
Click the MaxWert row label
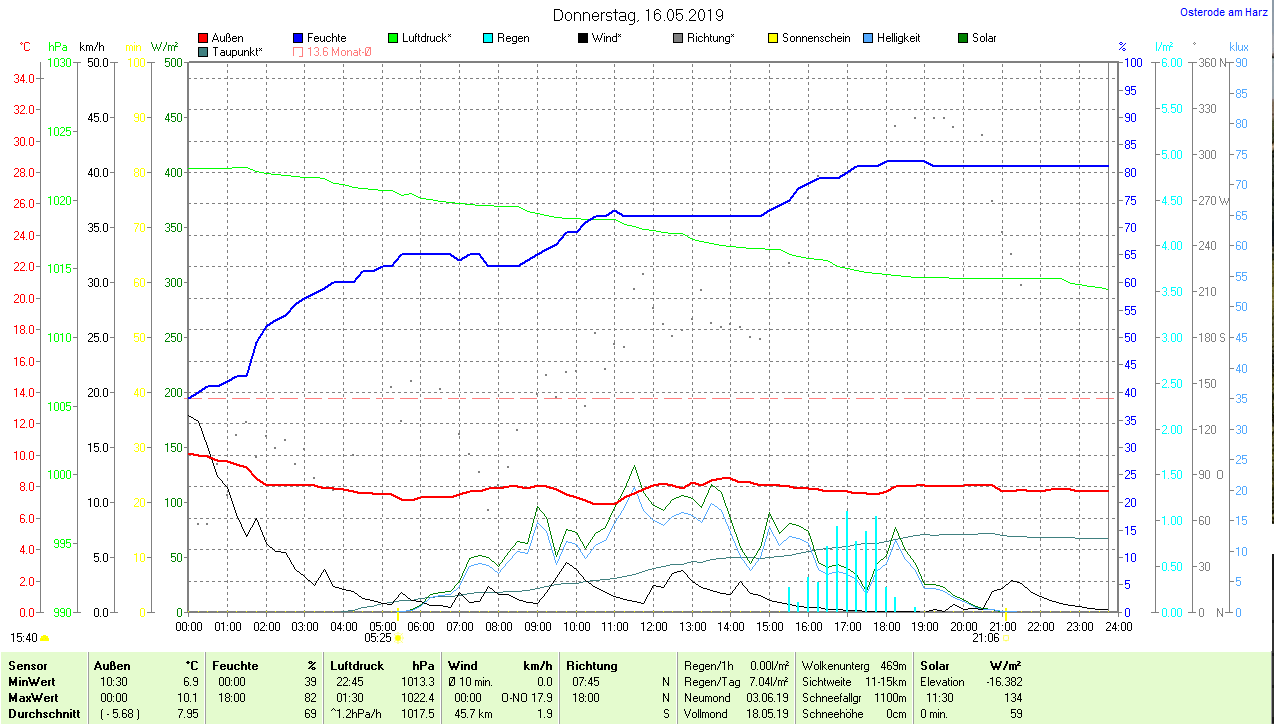33,697
